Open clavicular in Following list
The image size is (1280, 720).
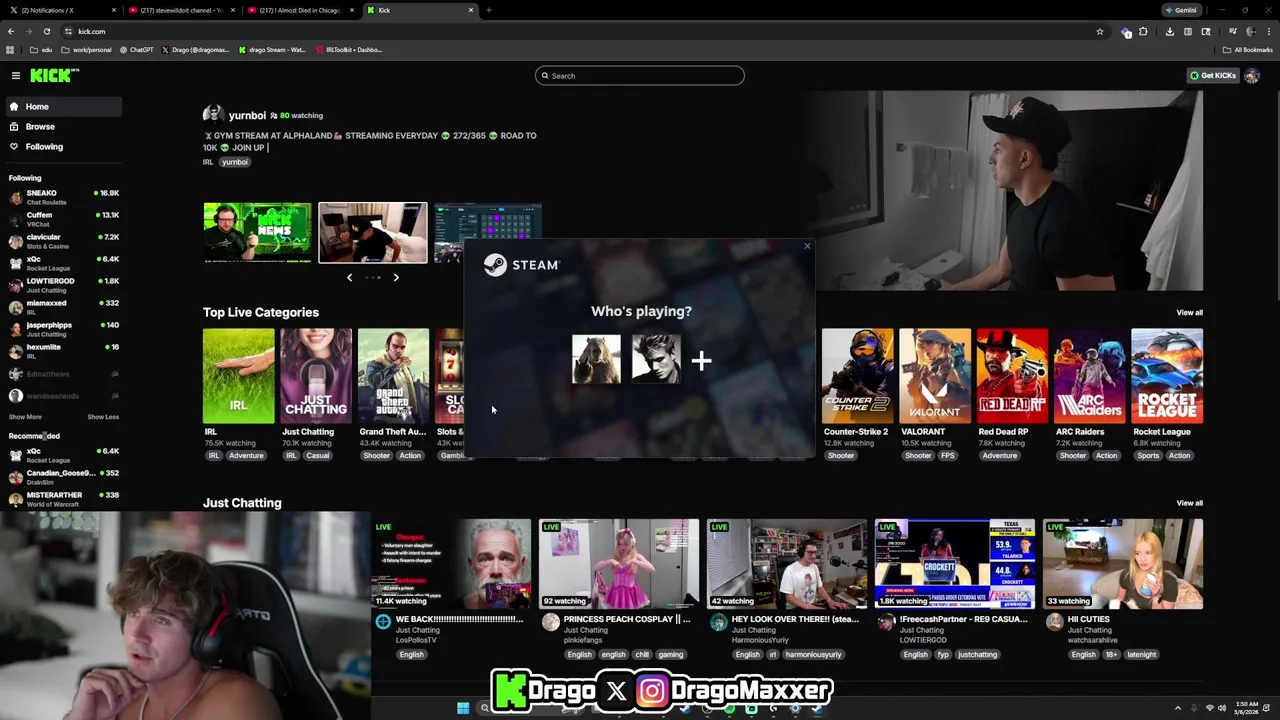62,241
